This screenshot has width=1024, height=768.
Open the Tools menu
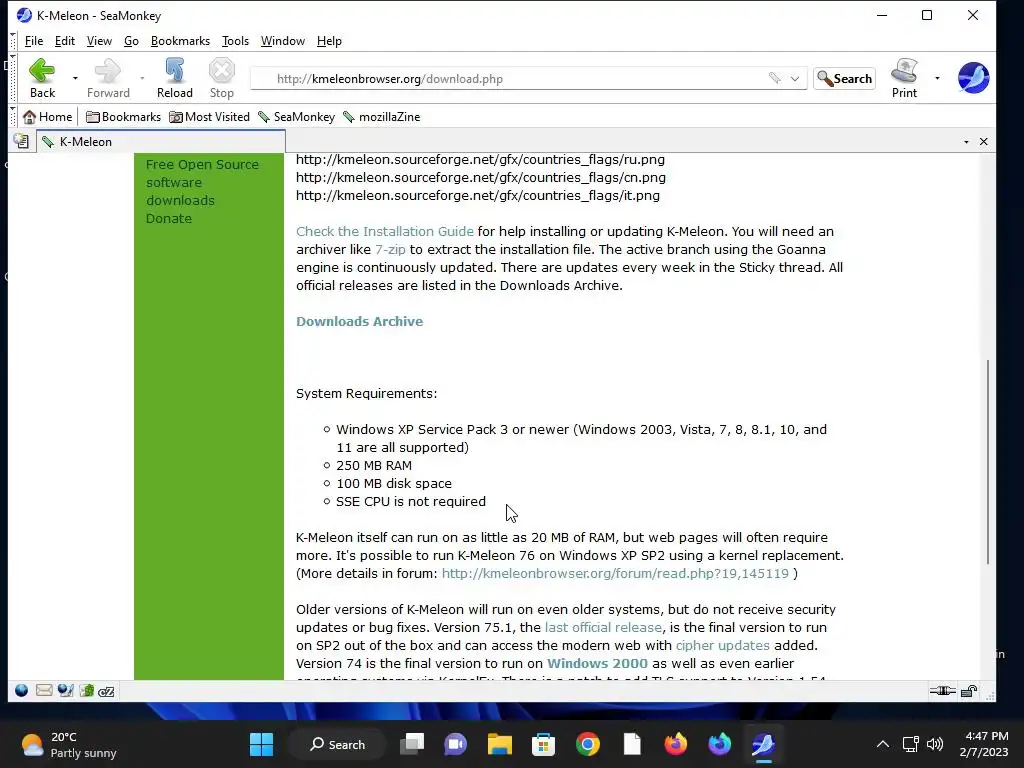pos(235,40)
